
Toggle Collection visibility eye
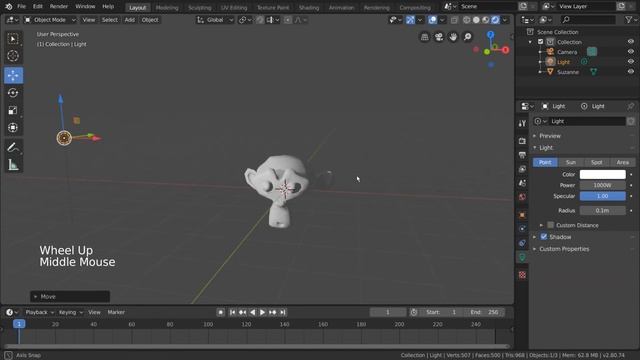[x=631, y=42]
